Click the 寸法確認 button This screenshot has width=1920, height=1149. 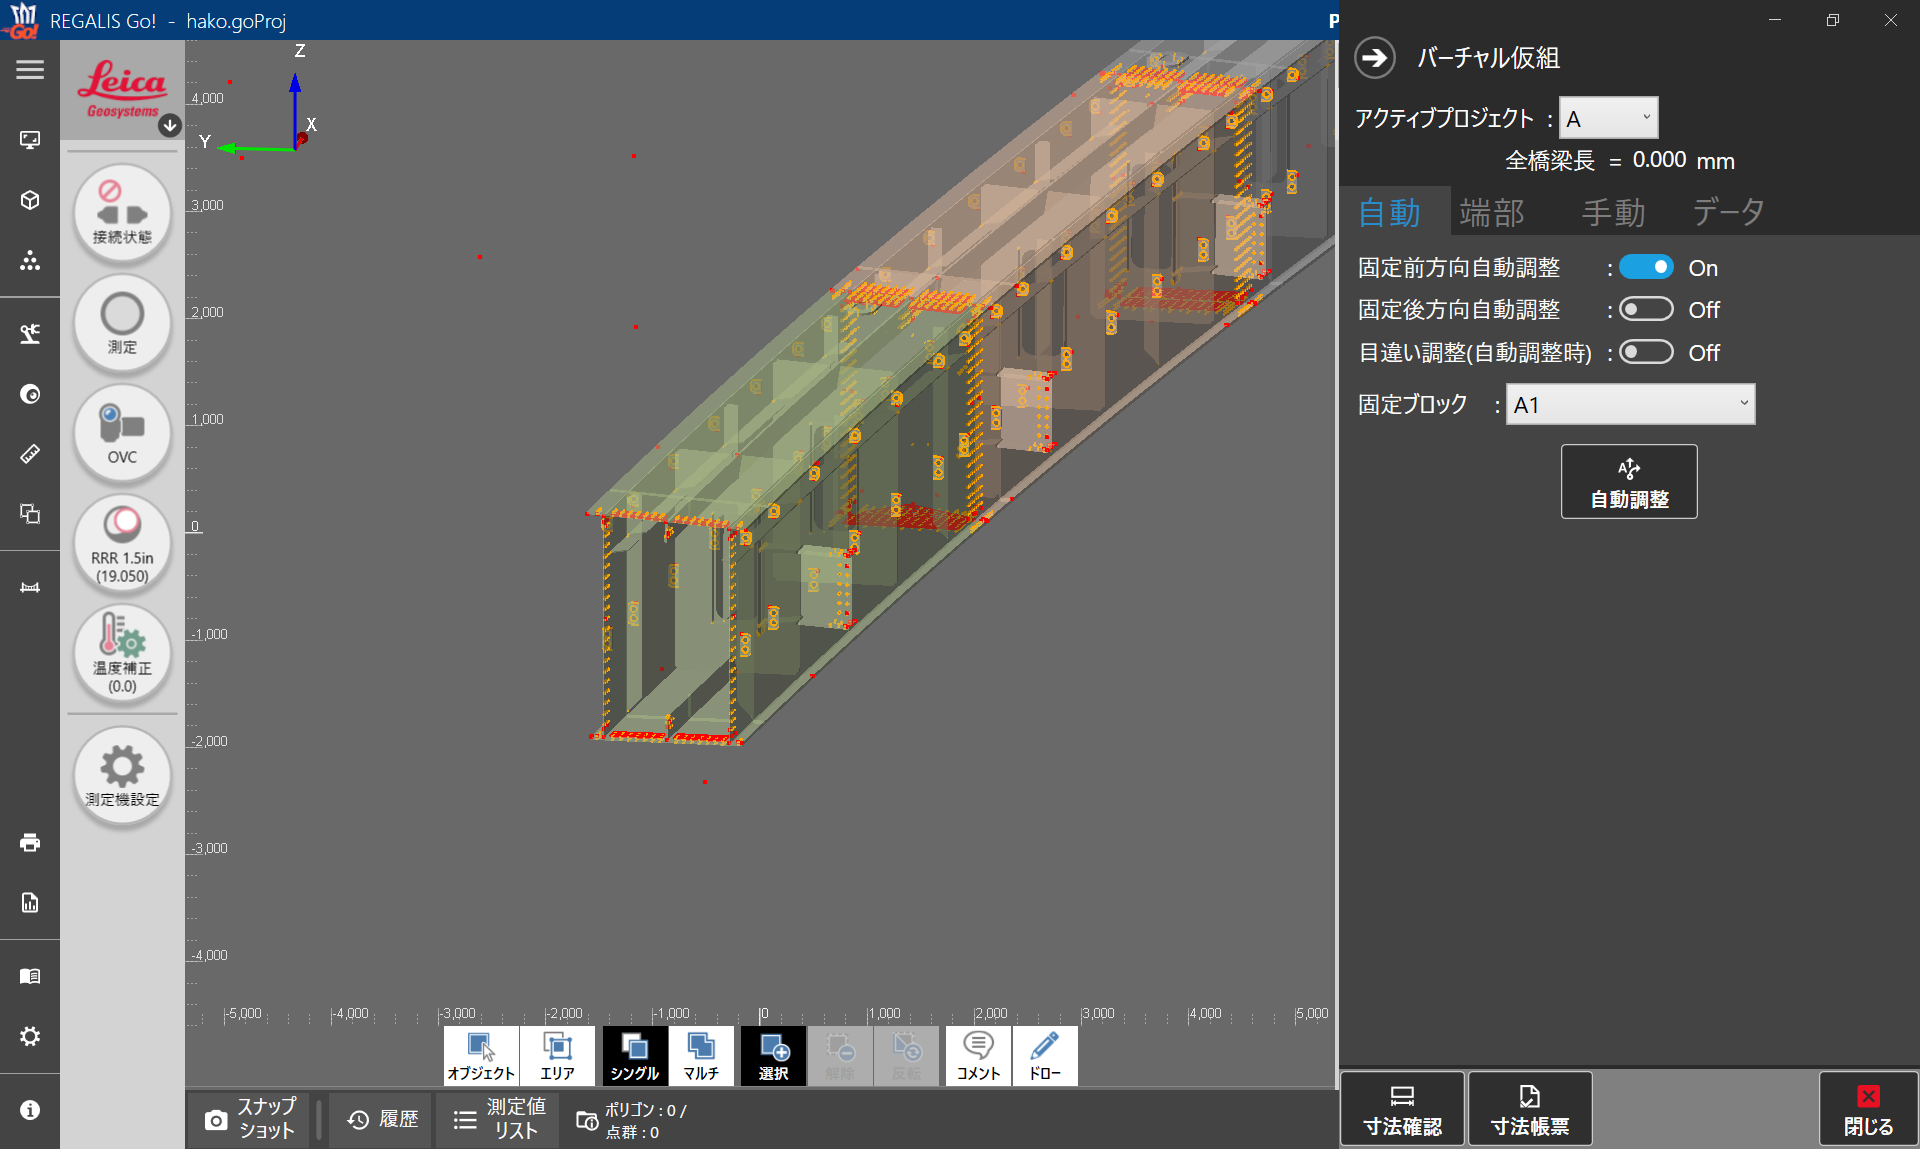(x=1402, y=1109)
